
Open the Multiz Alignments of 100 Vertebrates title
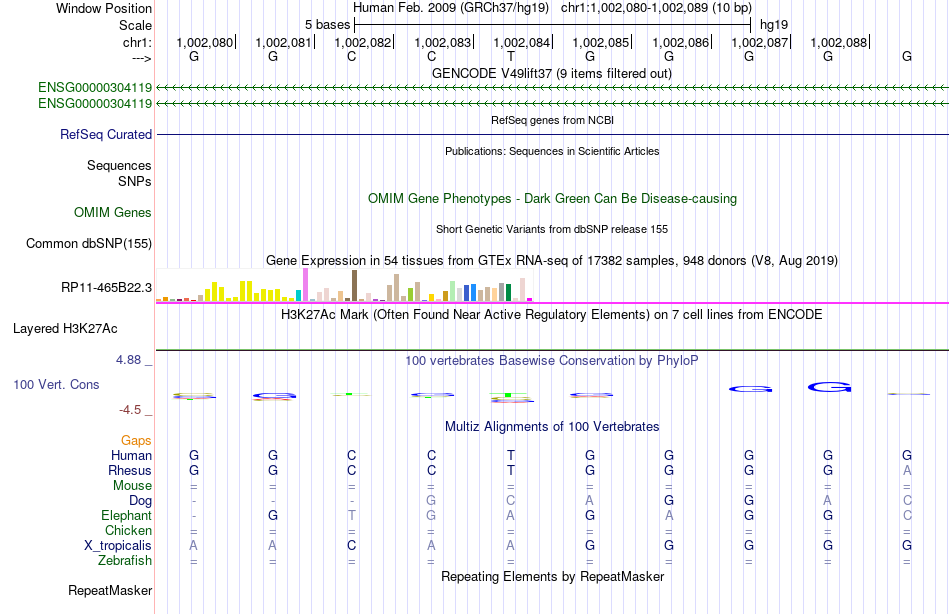pos(552,427)
